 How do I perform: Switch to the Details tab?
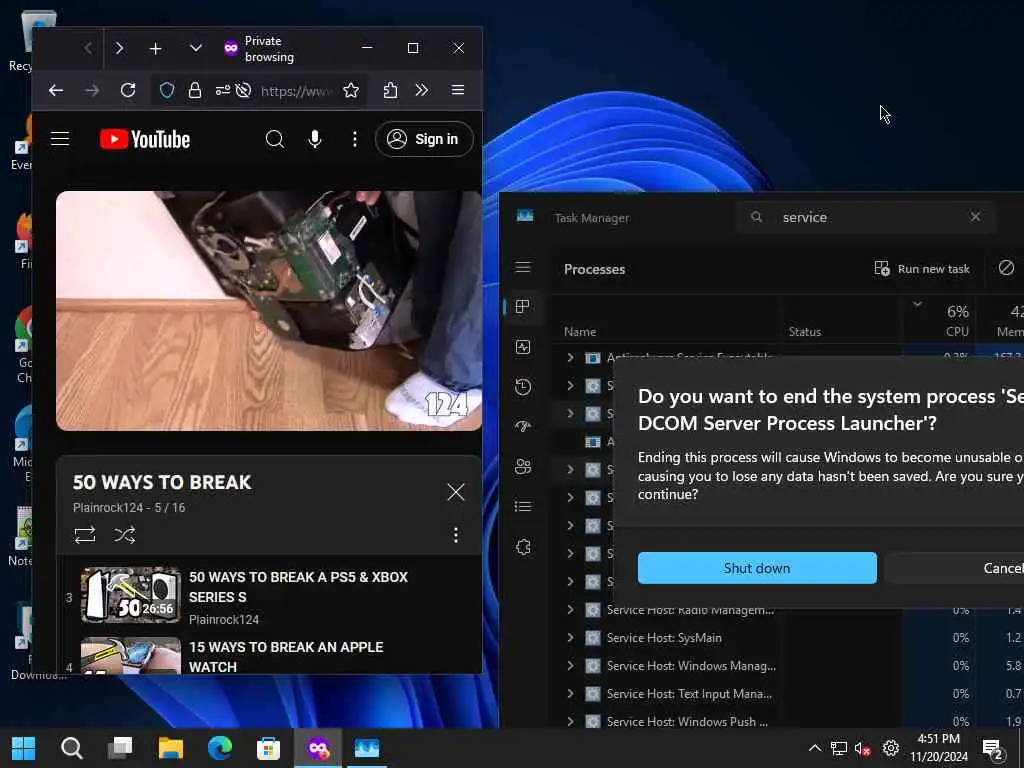[523, 507]
